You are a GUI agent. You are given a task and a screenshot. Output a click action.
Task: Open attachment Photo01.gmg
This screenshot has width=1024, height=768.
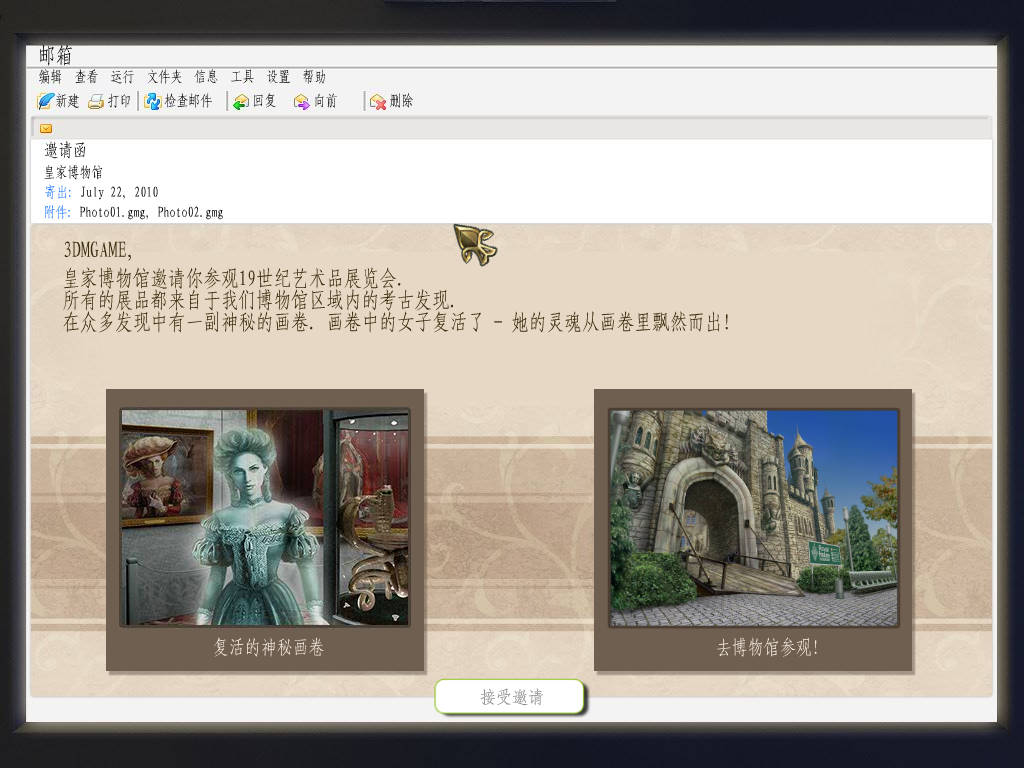[x=114, y=212]
